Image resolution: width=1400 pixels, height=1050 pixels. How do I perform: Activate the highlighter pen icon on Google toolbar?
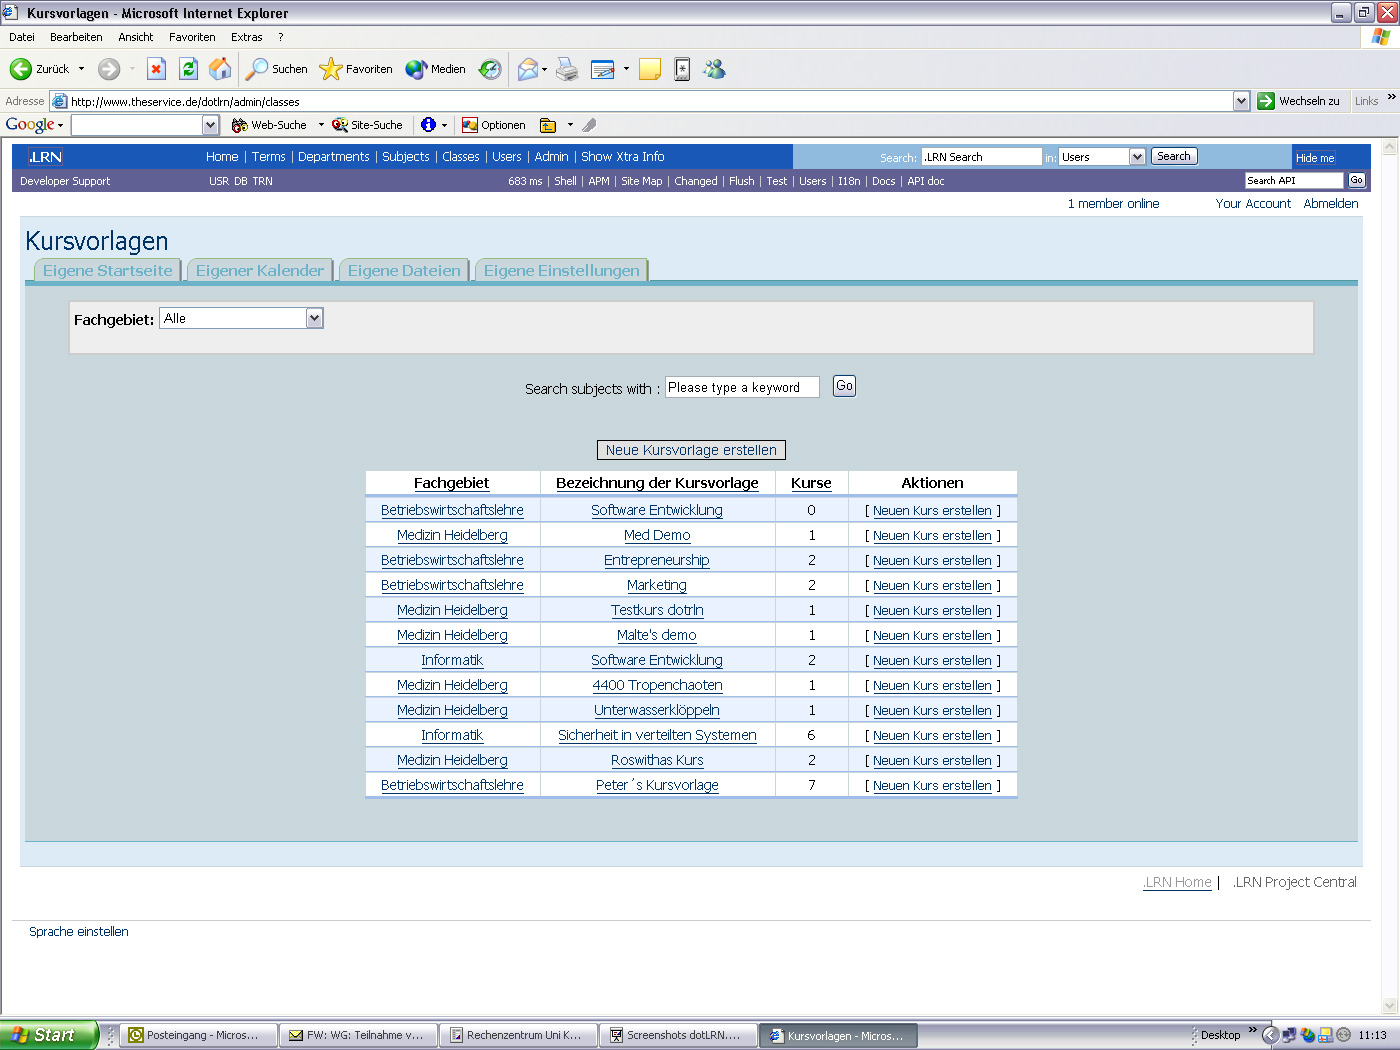[589, 124]
